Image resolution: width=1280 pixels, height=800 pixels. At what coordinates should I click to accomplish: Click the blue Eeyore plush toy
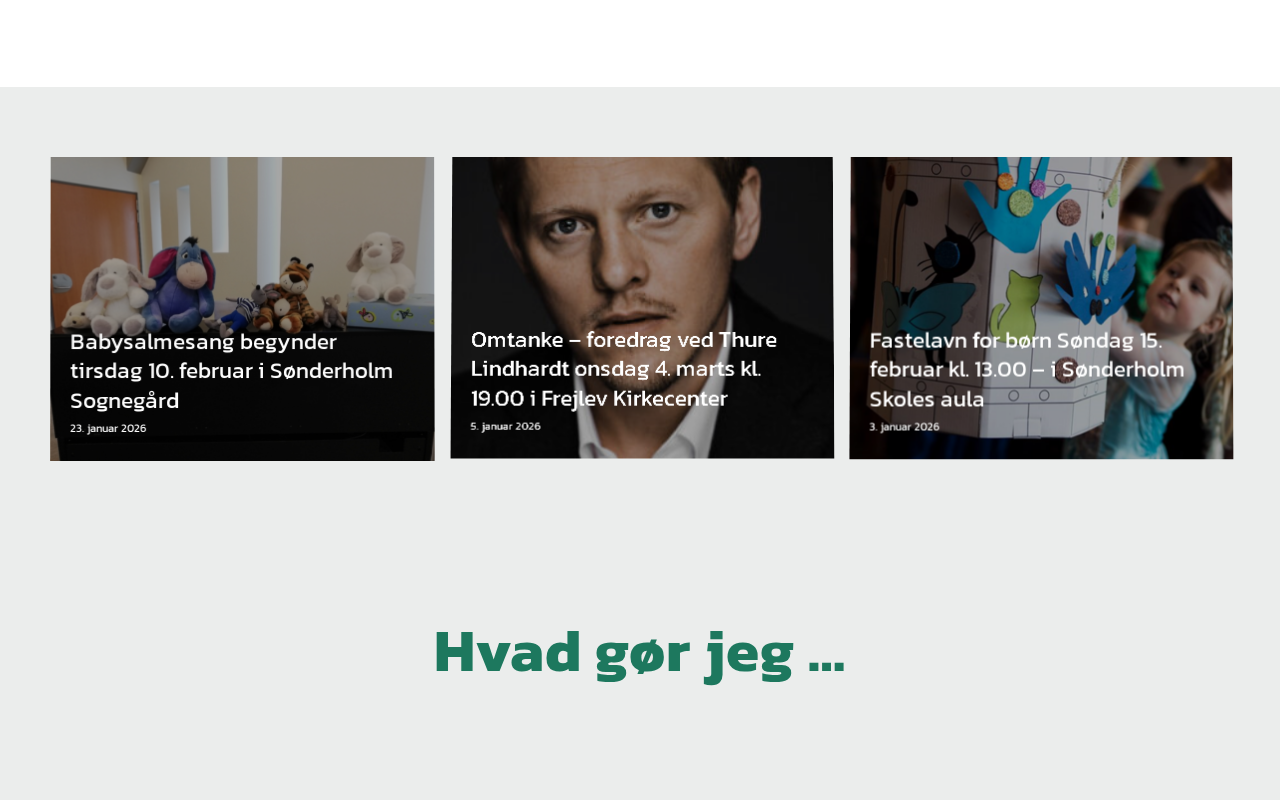click(180, 285)
